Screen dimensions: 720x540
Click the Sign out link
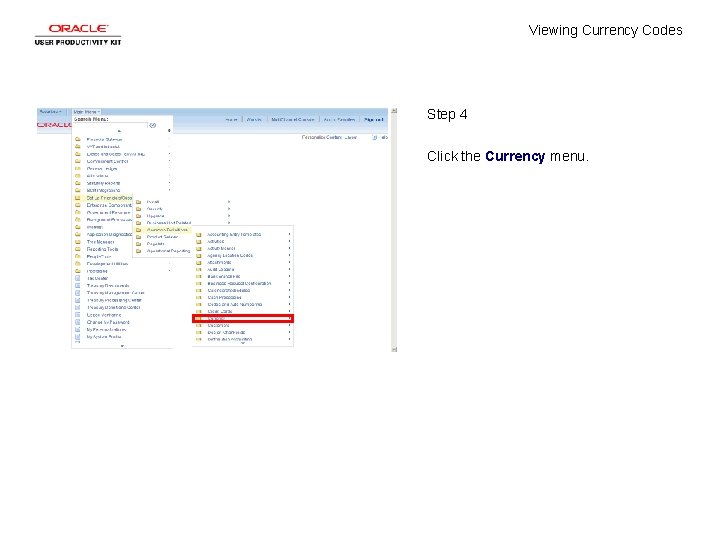coord(373,119)
